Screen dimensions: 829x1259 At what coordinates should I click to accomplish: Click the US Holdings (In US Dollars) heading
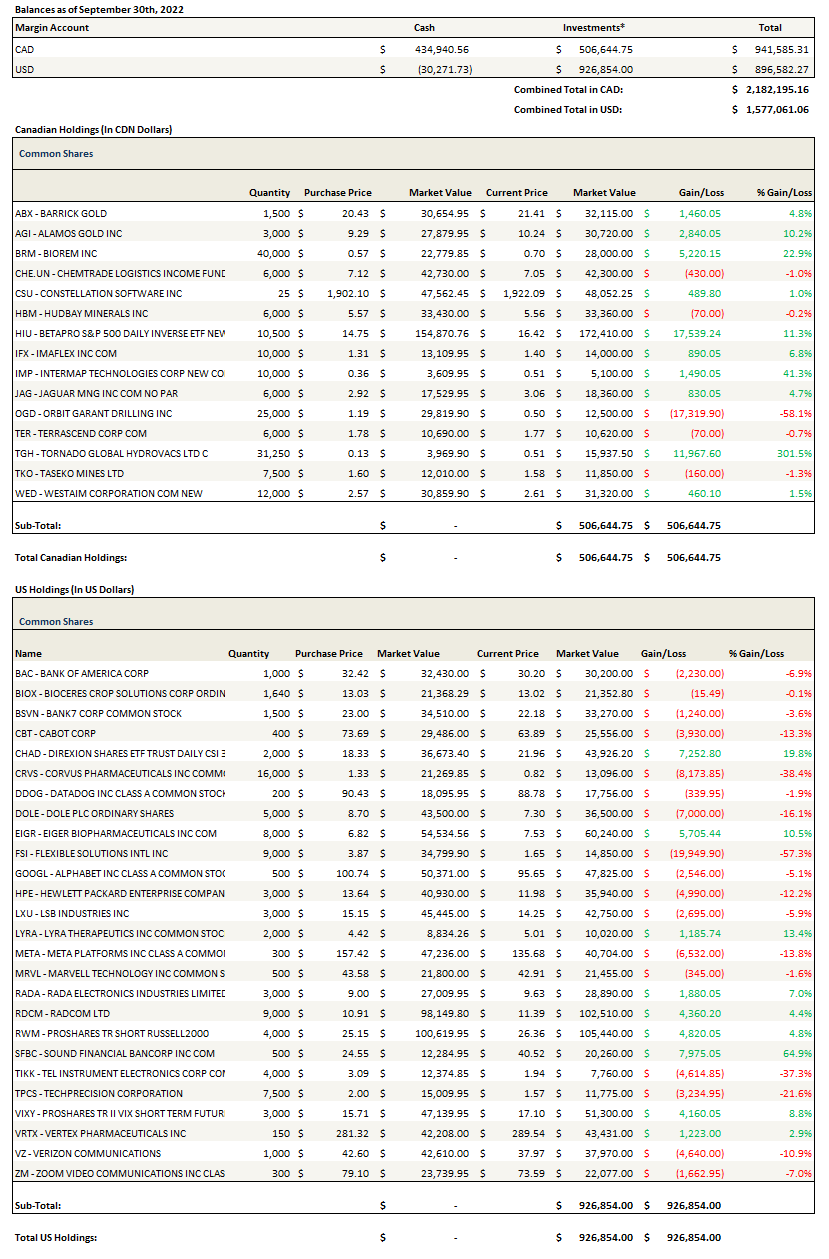(74, 589)
